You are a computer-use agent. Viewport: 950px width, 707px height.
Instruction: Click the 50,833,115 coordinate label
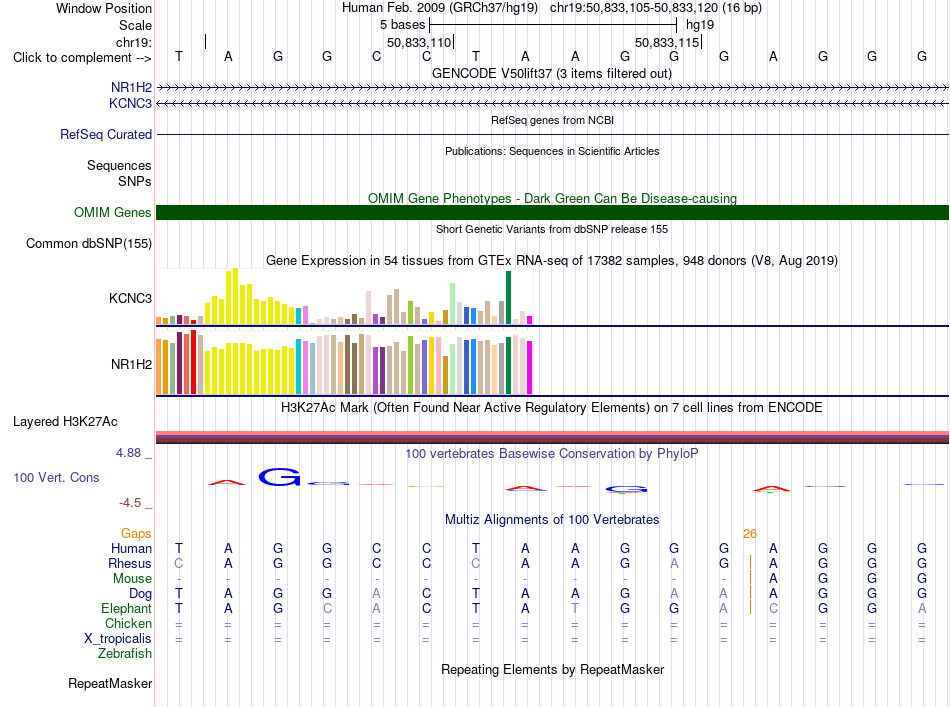[667, 42]
